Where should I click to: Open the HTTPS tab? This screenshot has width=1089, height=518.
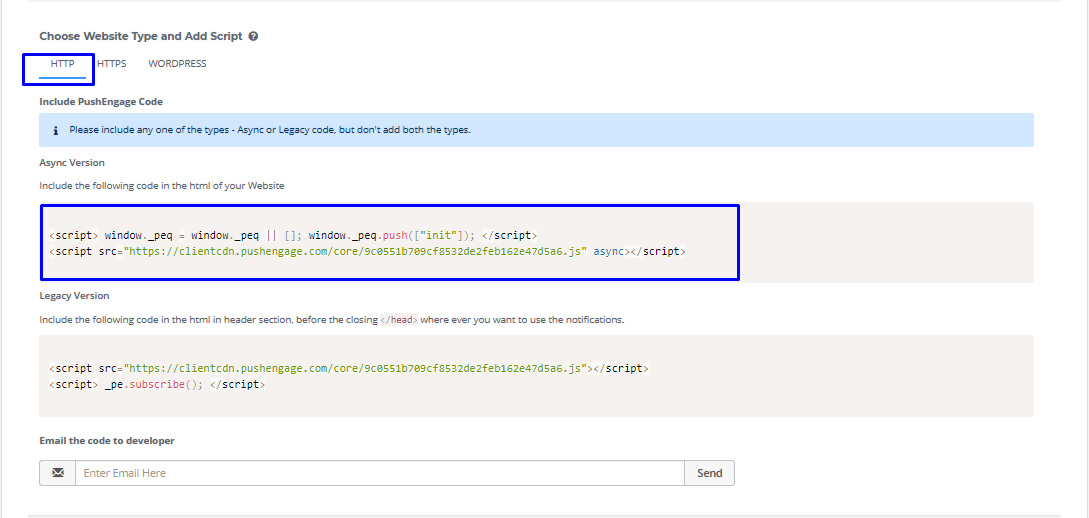coord(112,64)
